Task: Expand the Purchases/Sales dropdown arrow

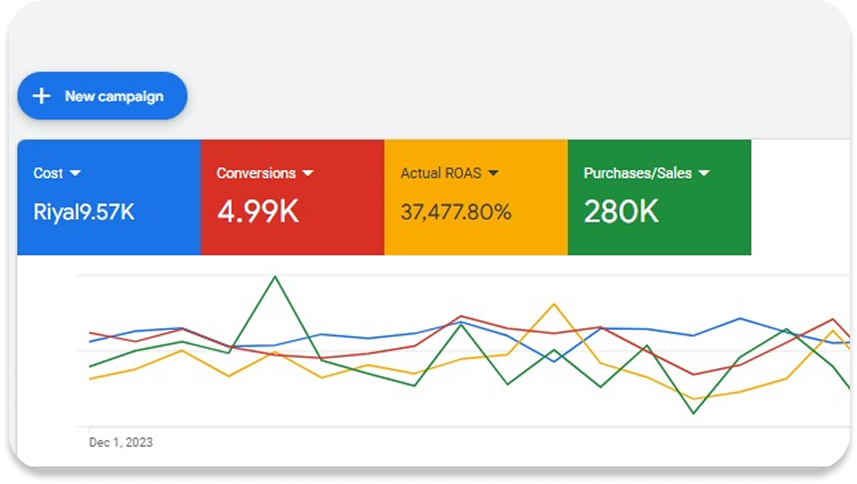Action: click(x=704, y=173)
